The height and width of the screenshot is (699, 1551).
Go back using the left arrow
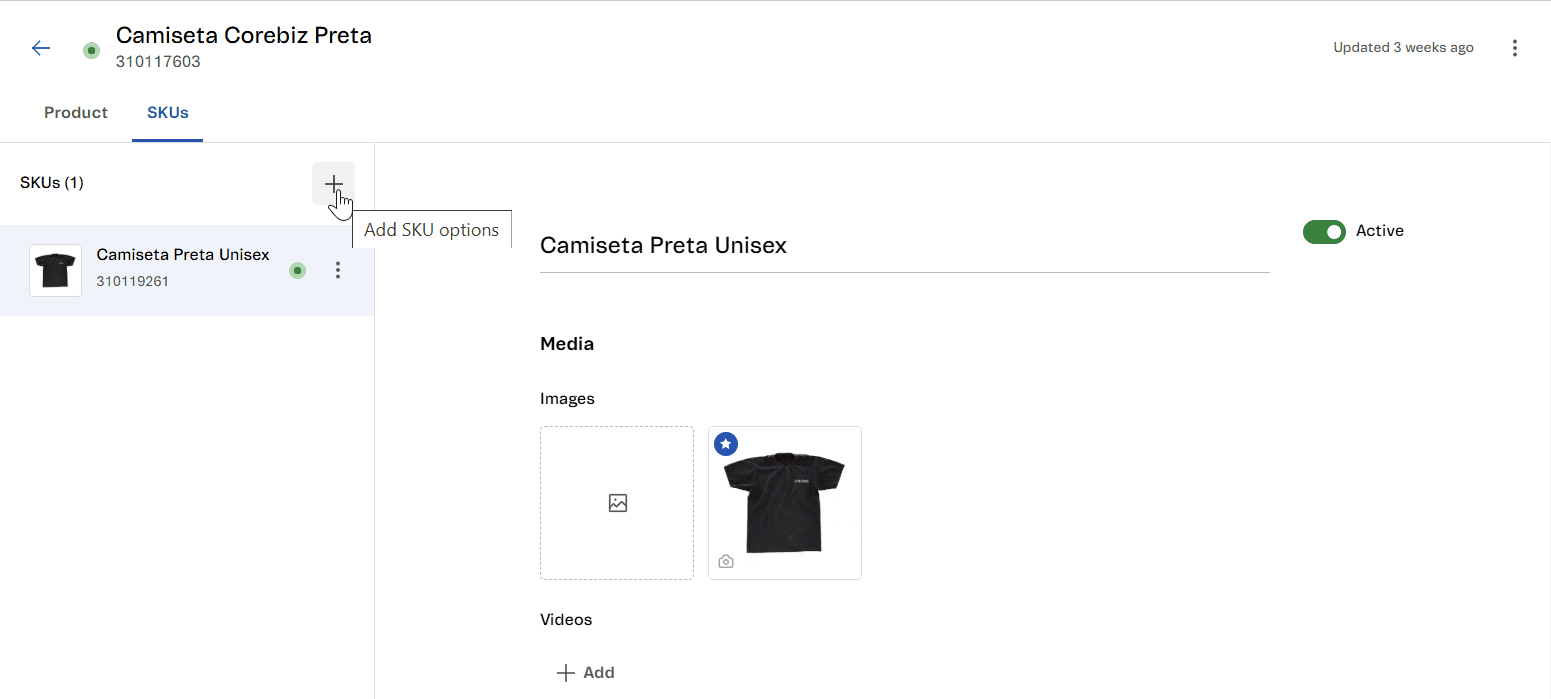click(41, 48)
